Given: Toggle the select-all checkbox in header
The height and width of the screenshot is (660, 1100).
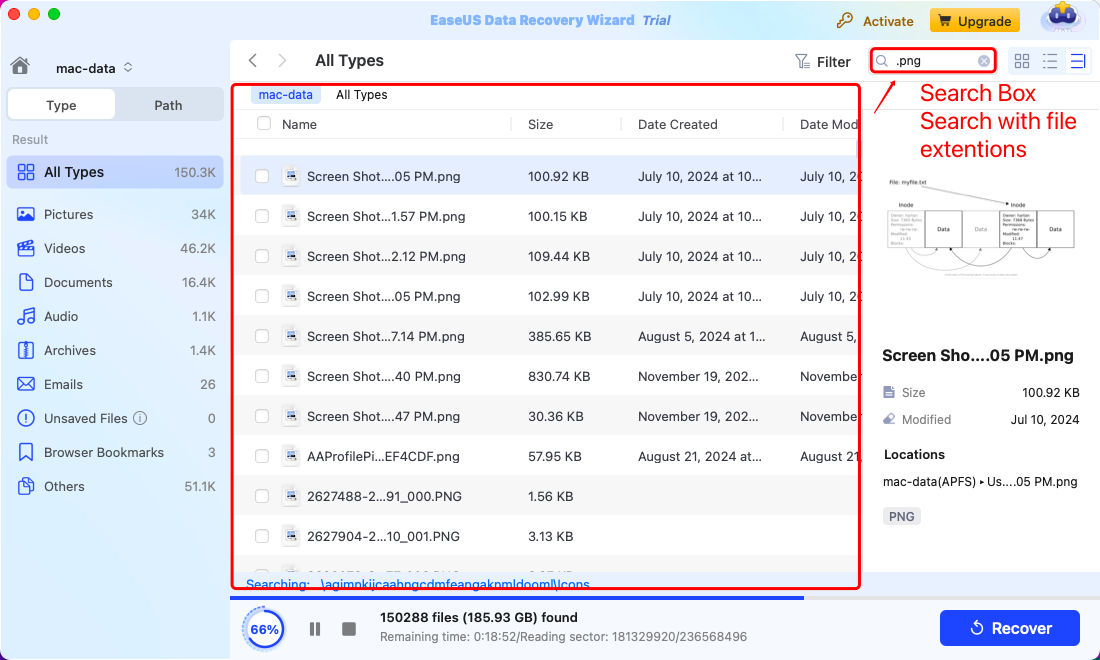Looking at the screenshot, I should (264, 123).
